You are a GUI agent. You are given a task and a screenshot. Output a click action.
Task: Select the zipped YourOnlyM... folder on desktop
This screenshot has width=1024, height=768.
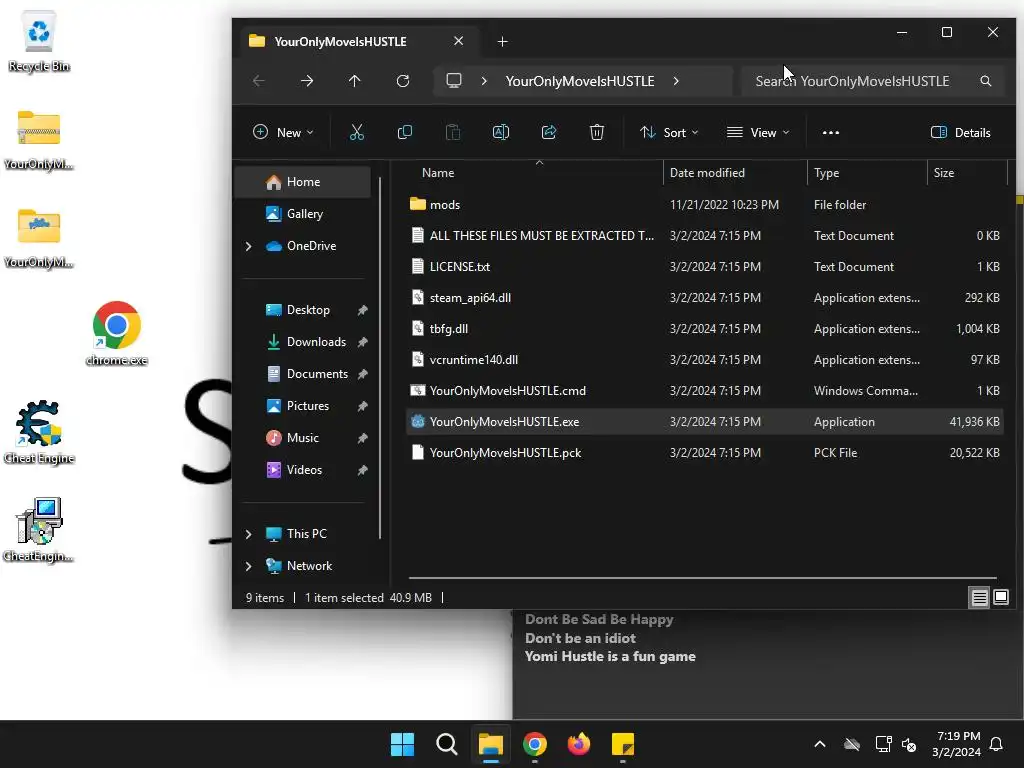click(x=39, y=140)
